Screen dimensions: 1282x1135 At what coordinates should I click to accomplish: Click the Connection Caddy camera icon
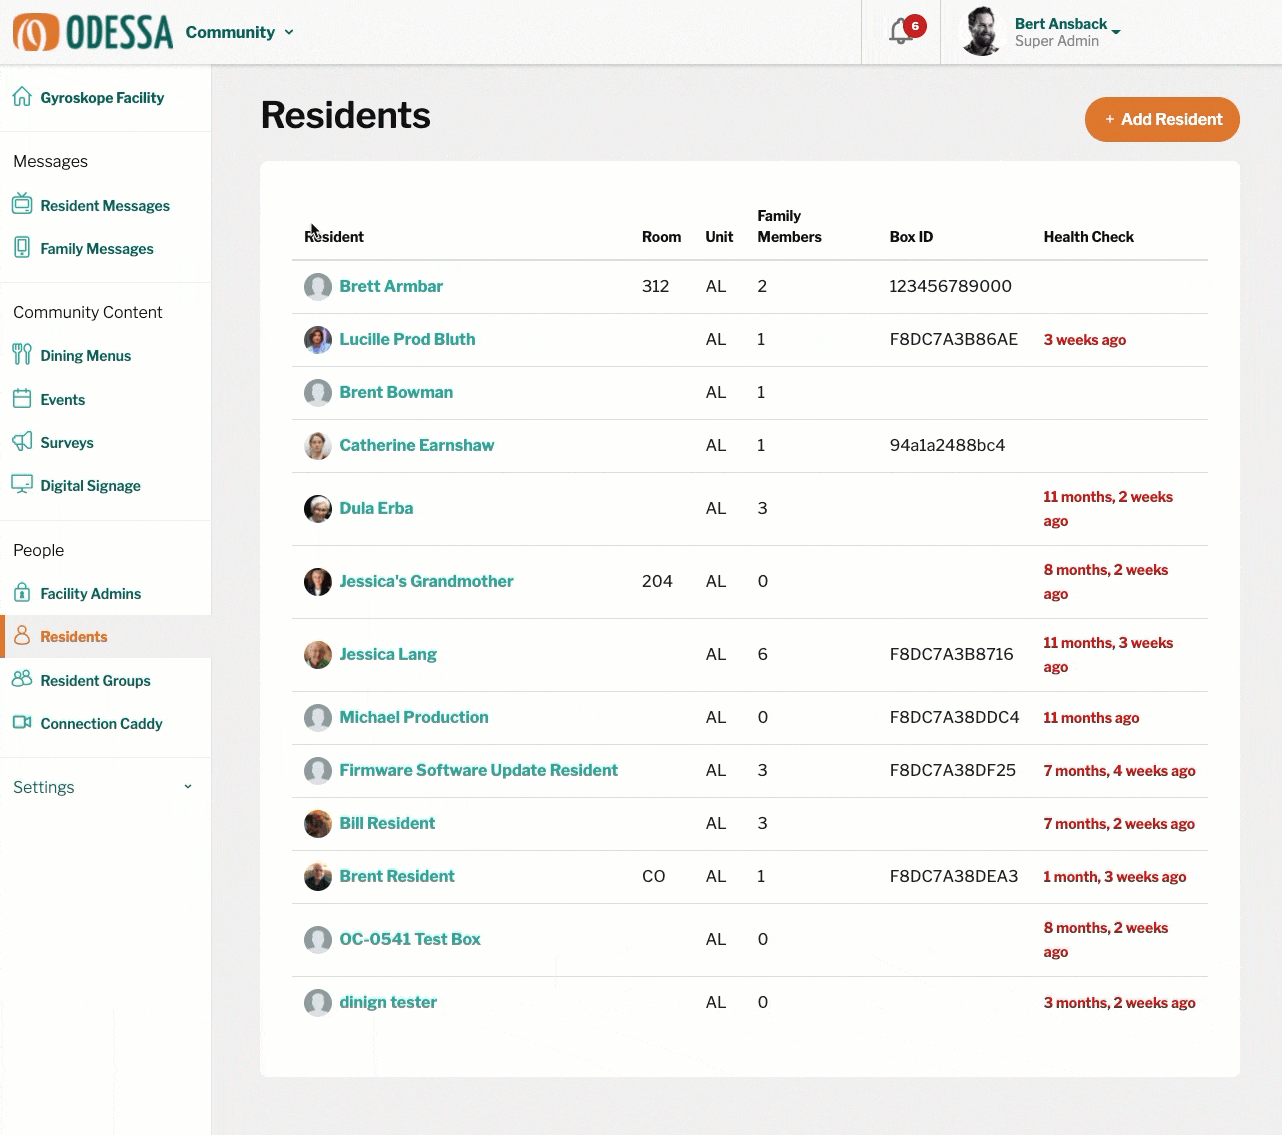[x=22, y=722]
